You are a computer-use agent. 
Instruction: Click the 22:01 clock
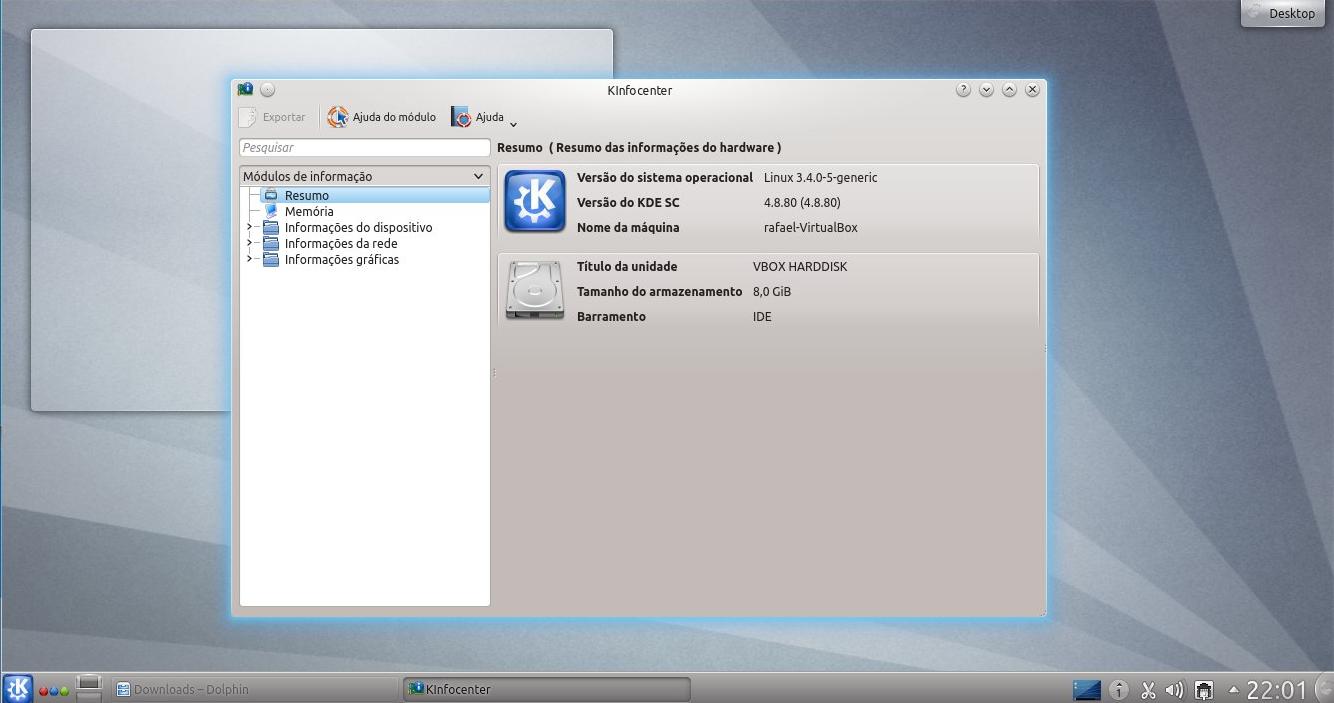coord(1277,690)
